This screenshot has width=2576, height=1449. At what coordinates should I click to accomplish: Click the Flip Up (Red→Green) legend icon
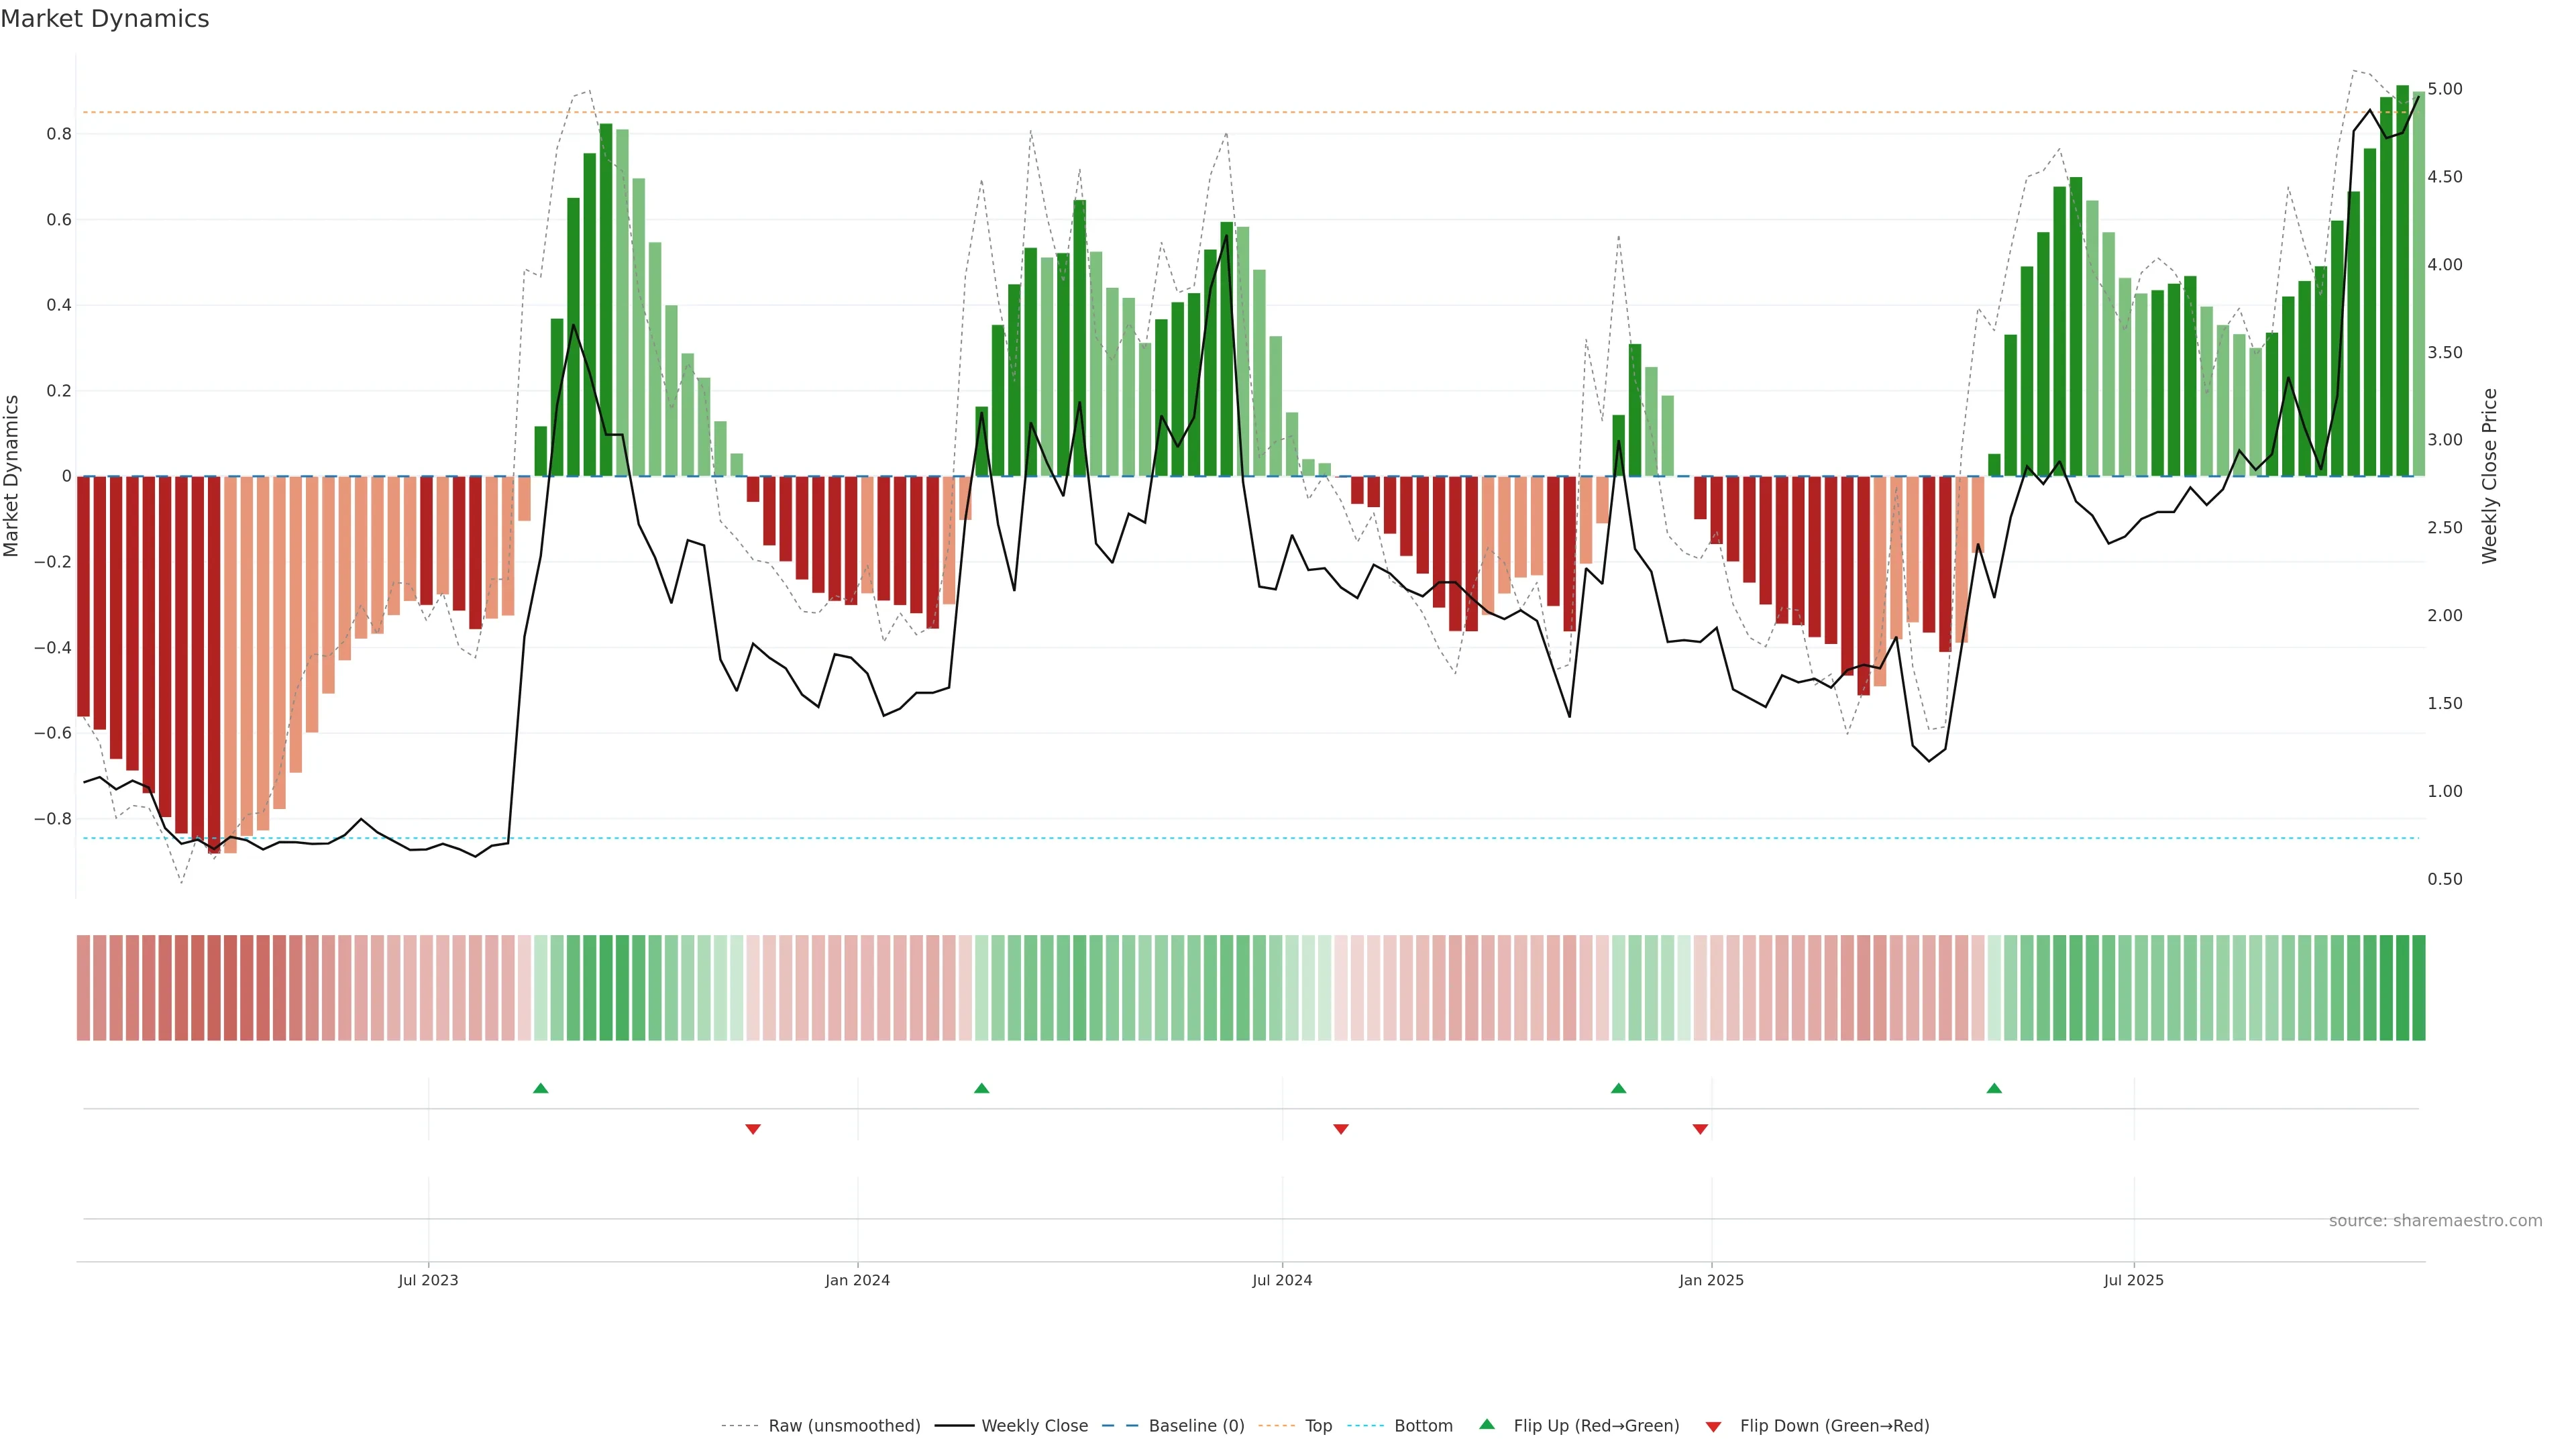1487,1425
